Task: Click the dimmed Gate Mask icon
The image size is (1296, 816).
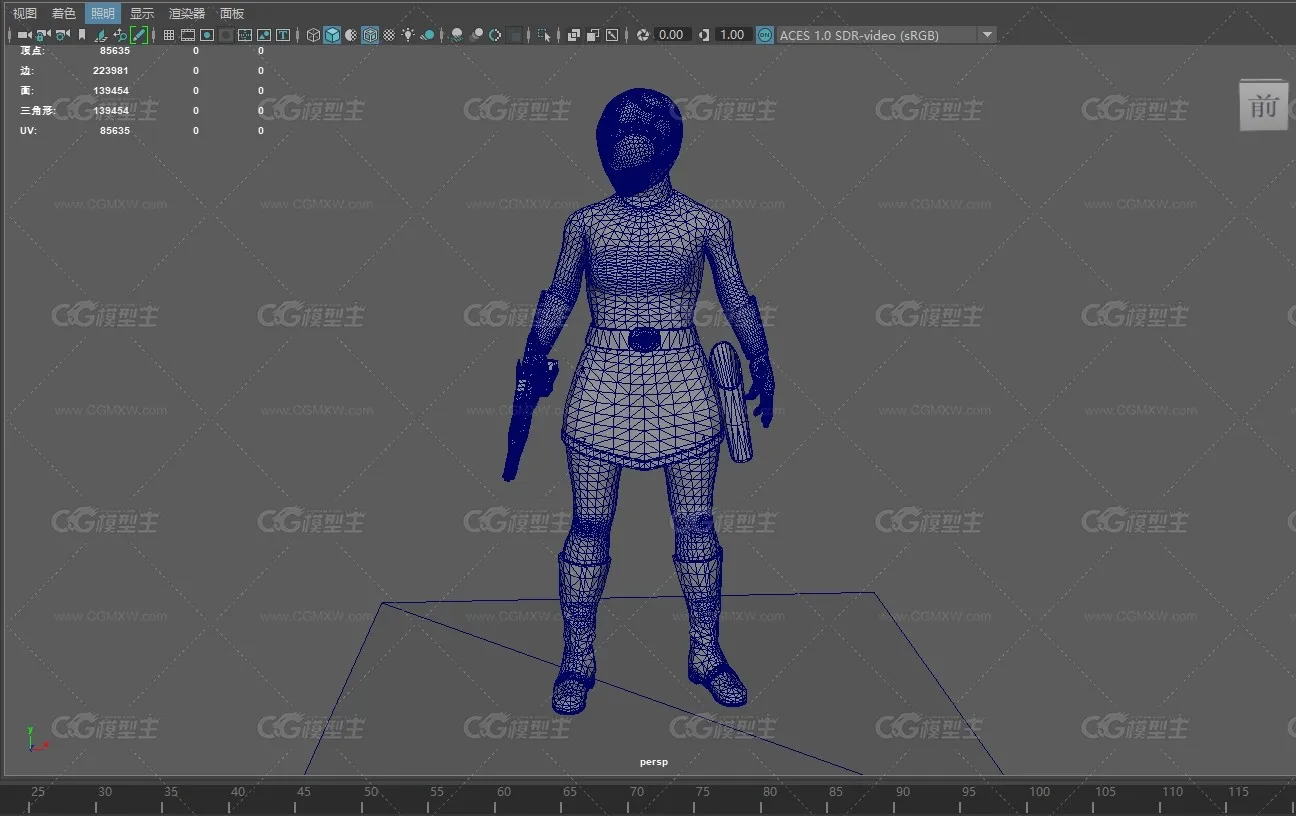Action: [226, 35]
